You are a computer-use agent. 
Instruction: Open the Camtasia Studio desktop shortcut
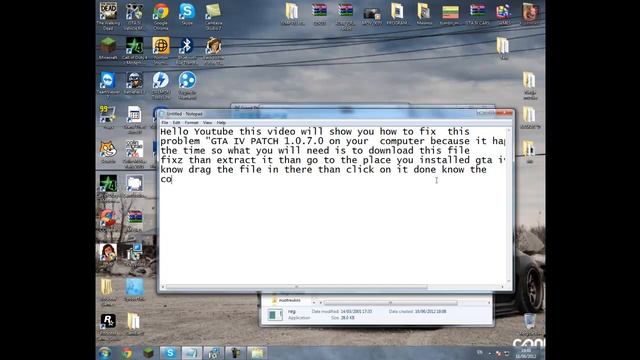click(x=213, y=16)
